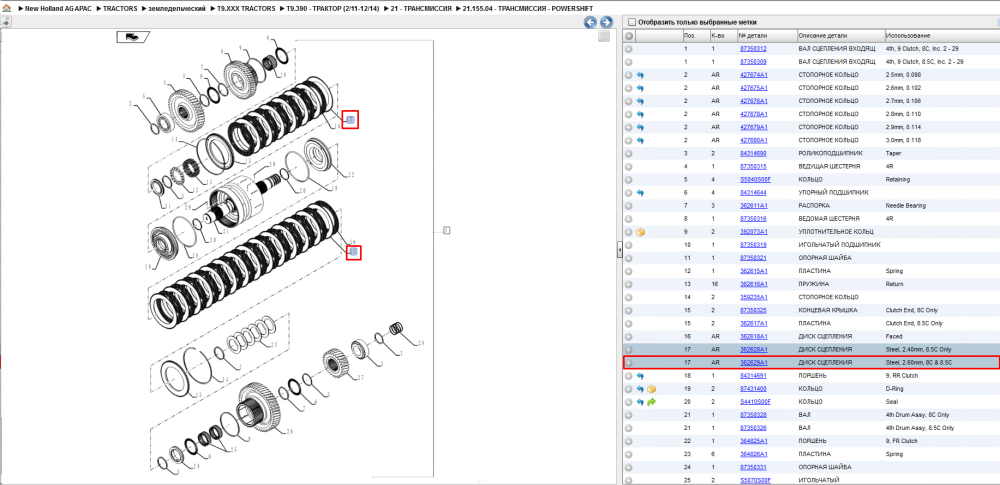Open part number link 87350319

tap(753, 245)
